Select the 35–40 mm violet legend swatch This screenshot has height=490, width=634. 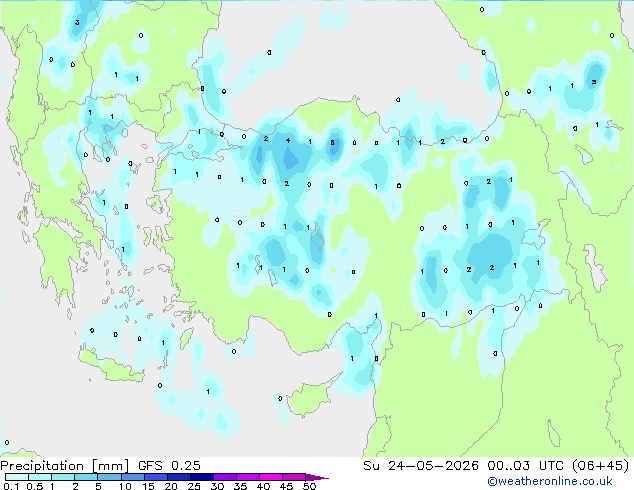tap(248, 477)
